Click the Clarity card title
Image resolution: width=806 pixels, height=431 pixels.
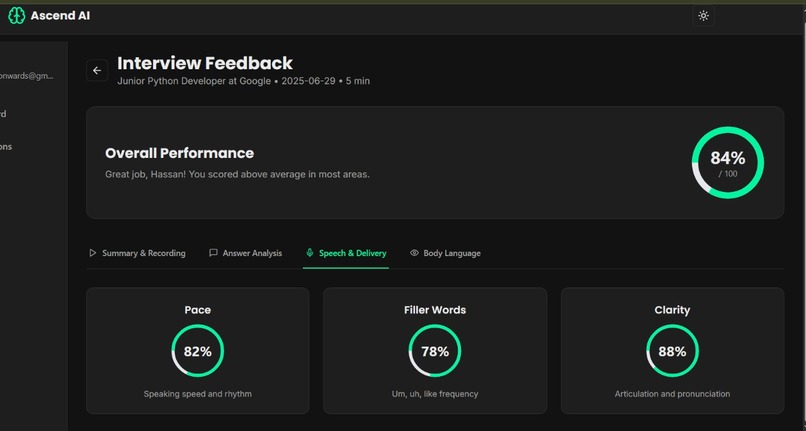coord(672,310)
